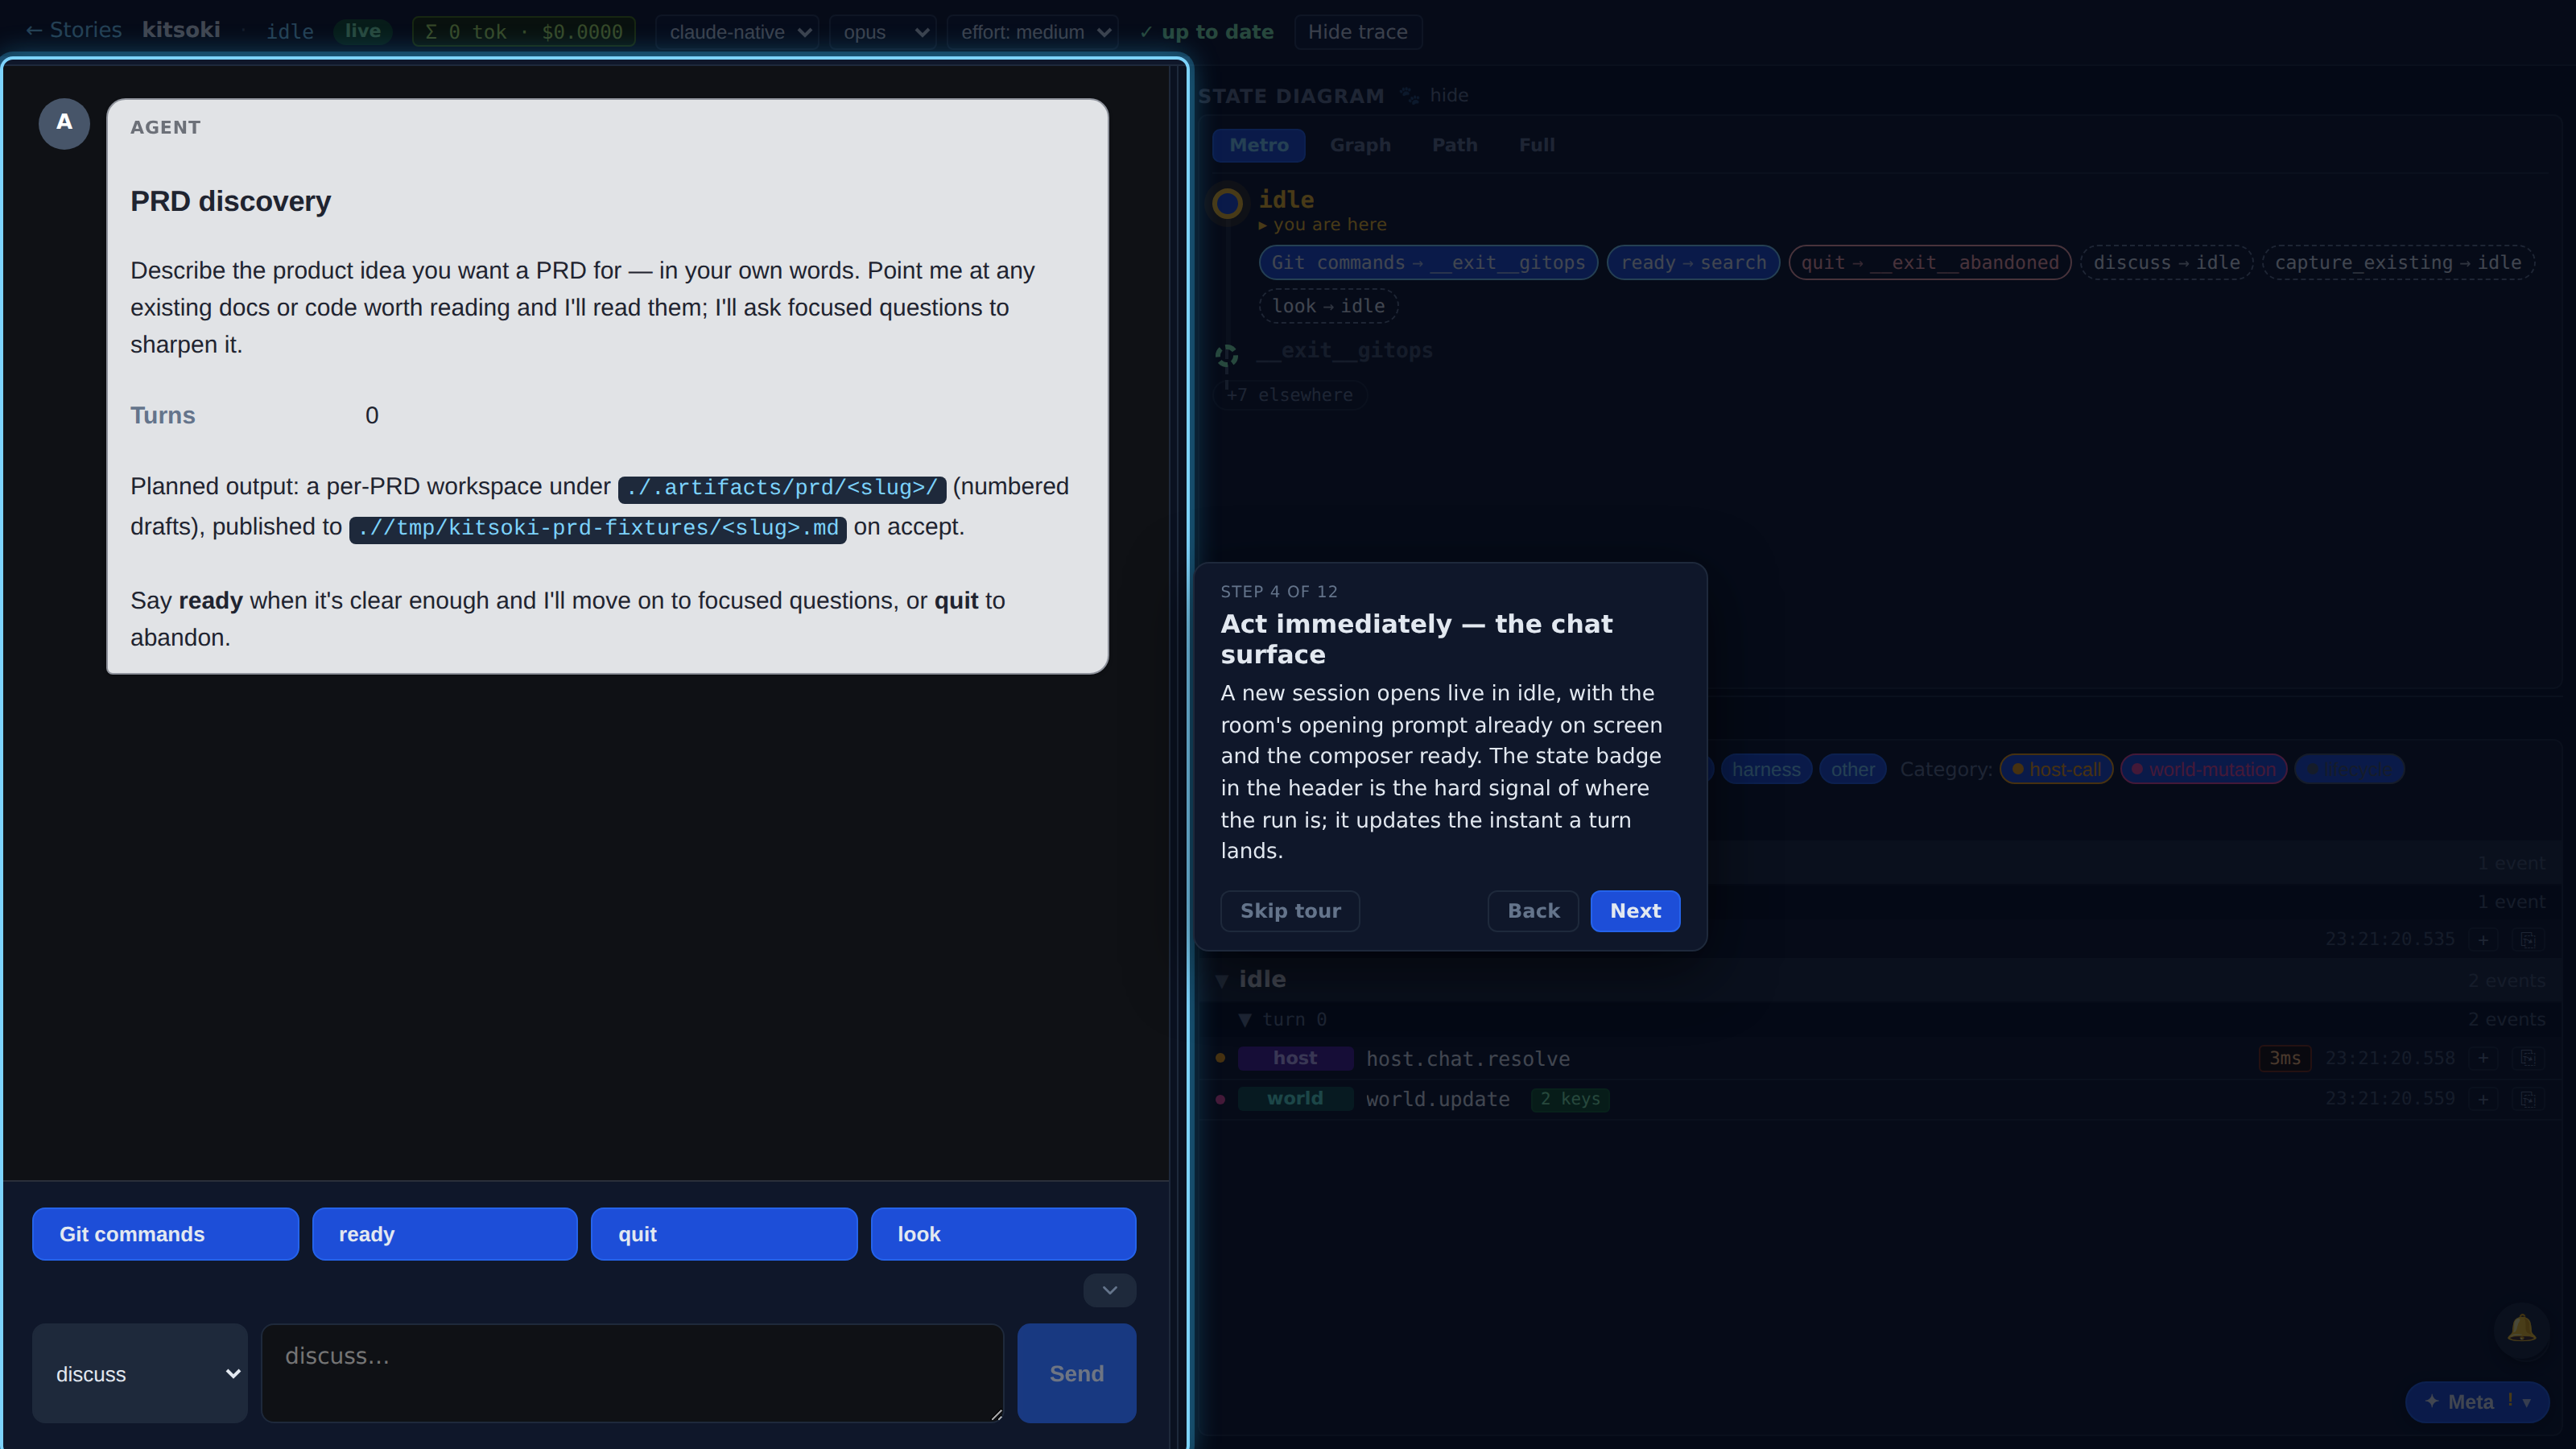2576x1449 pixels.
Task: Click the Git commands quick action button
Action: coord(165,1234)
